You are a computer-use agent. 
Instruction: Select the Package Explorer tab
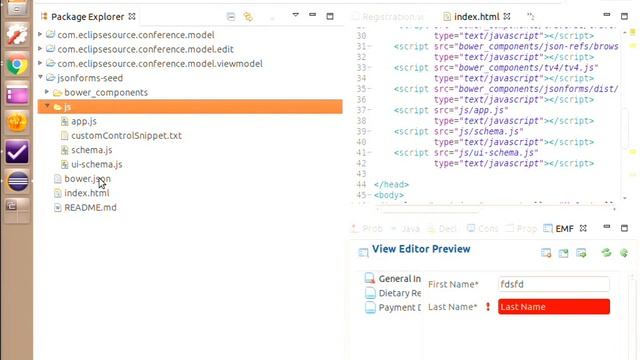tap(87, 17)
